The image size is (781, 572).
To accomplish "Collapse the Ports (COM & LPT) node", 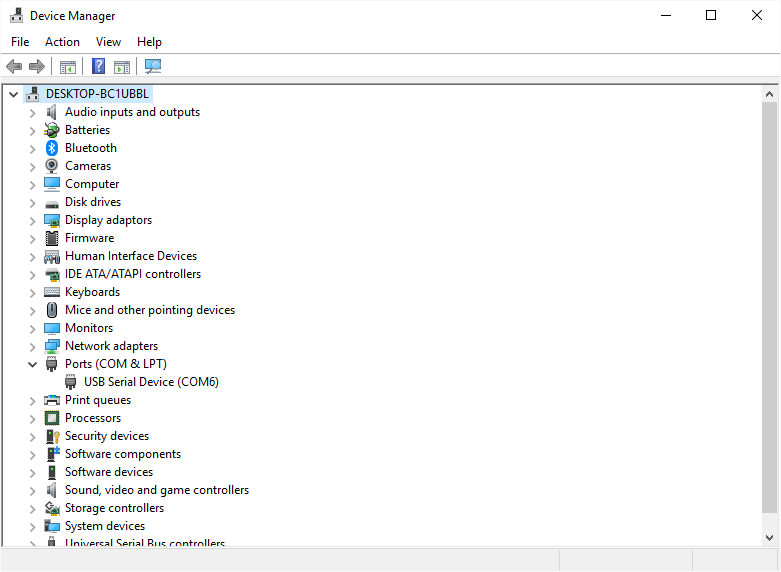I will click(32, 364).
